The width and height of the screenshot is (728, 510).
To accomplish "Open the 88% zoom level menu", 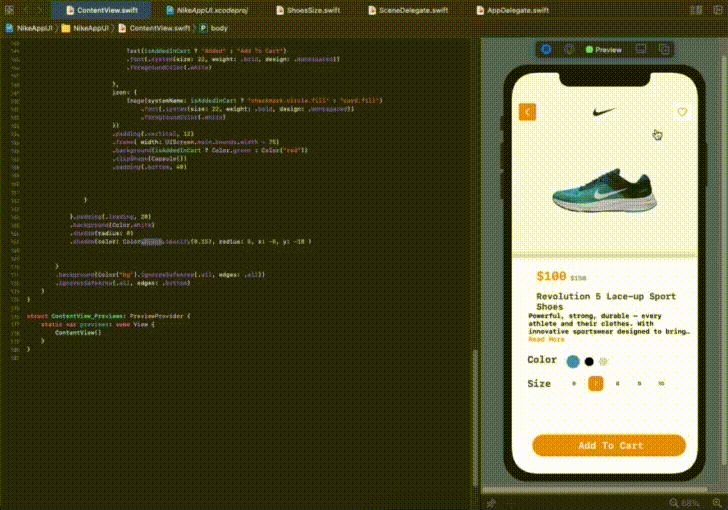I will coord(690,503).
